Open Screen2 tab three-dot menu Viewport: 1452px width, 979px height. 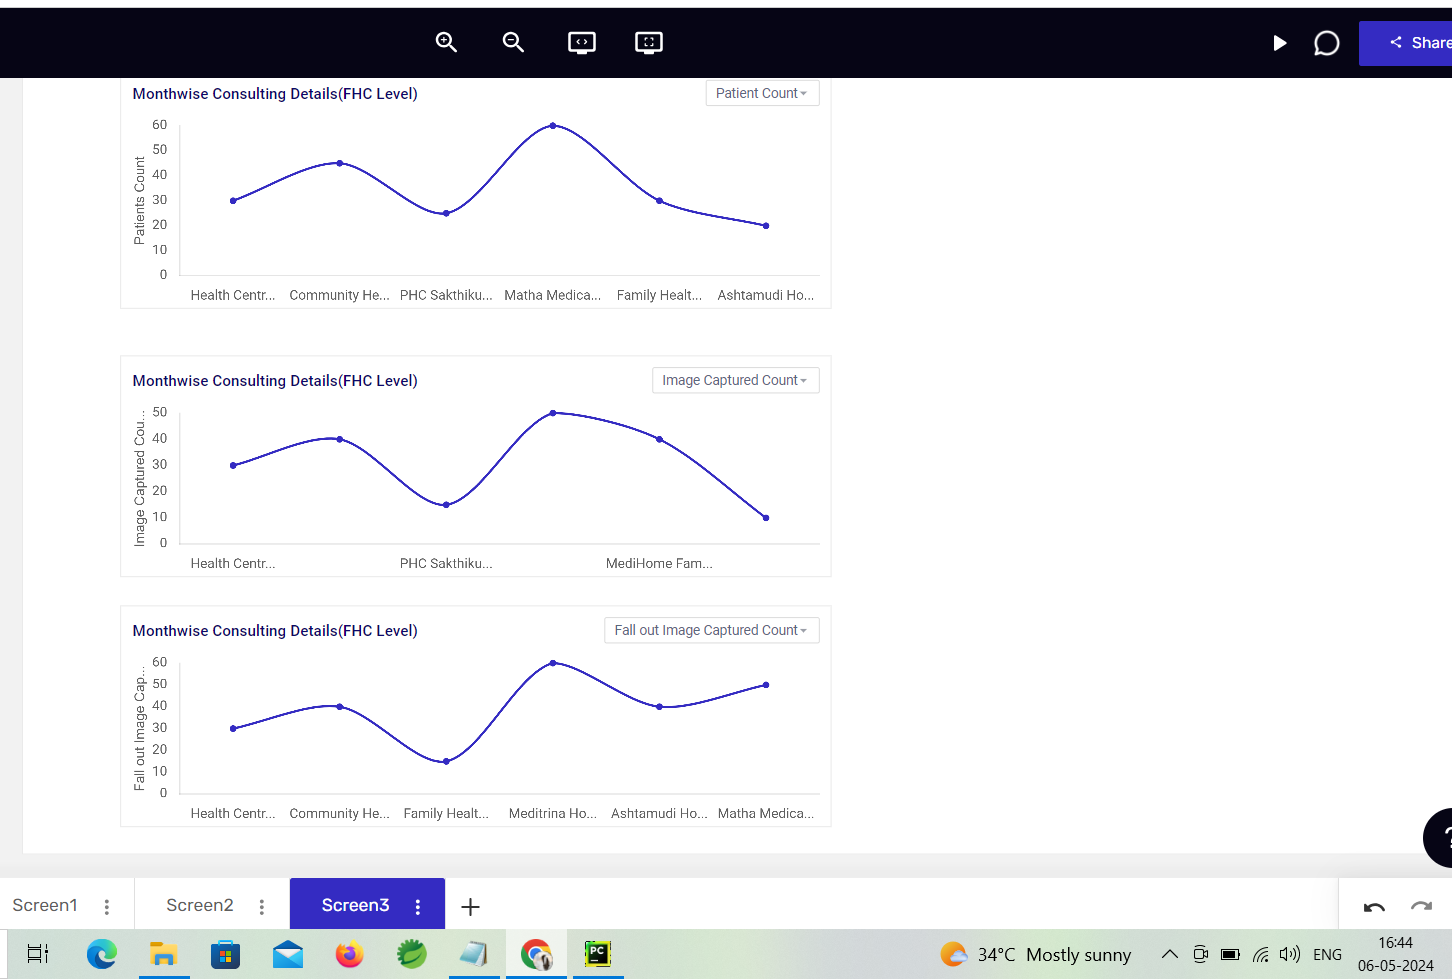tap(262, 906)
